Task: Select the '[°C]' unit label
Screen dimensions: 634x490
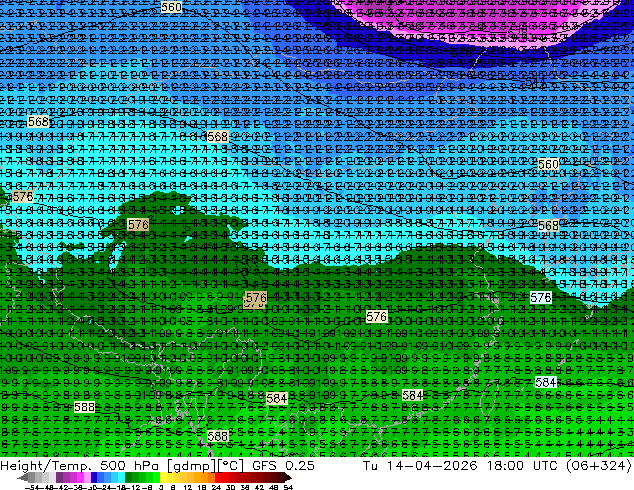Action: tap(231, 466)
